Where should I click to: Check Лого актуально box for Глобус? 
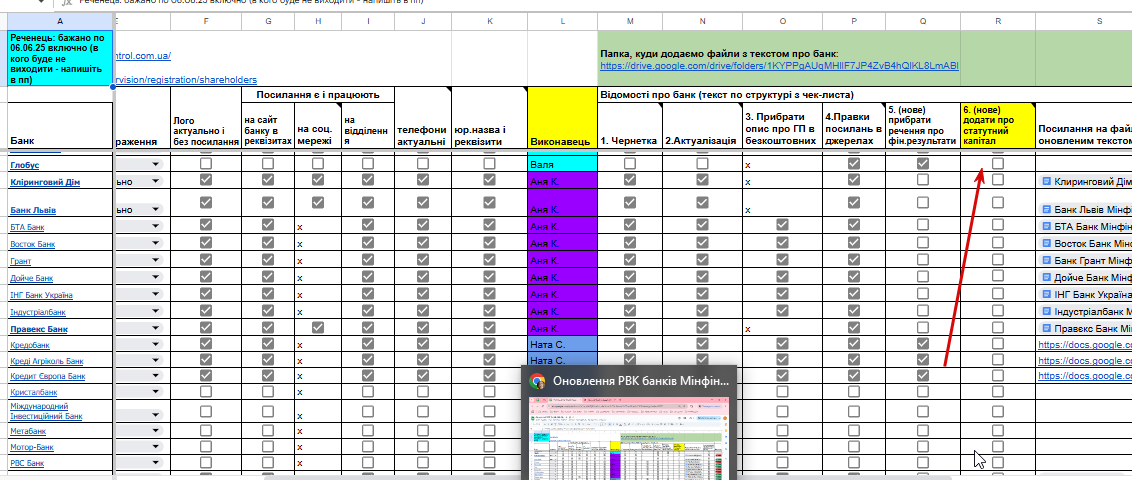pyautogui.click(x=206, y=164)
